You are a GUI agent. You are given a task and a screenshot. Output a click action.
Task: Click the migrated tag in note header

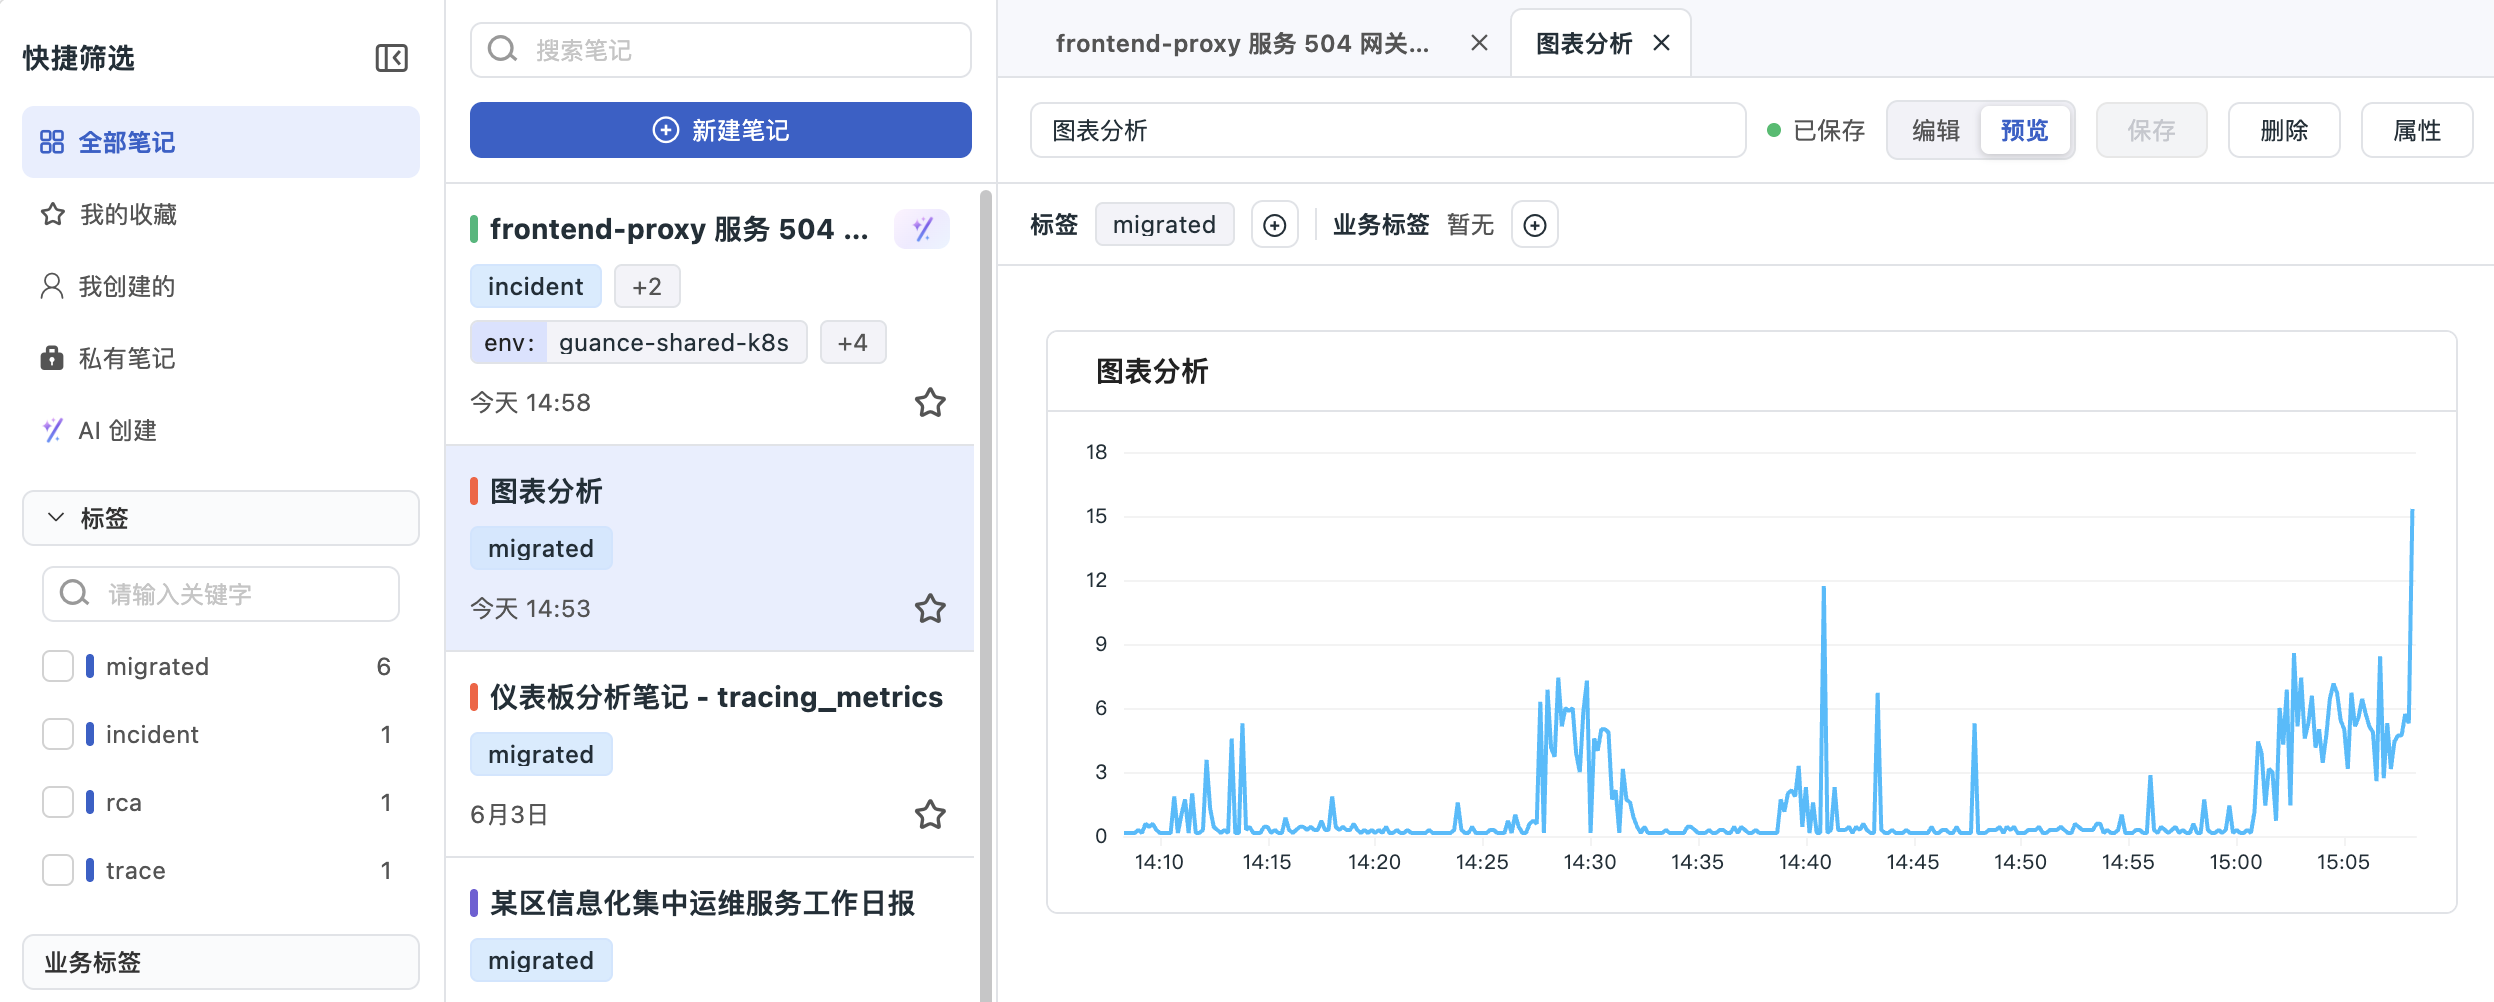click(x=1165, y=224)
